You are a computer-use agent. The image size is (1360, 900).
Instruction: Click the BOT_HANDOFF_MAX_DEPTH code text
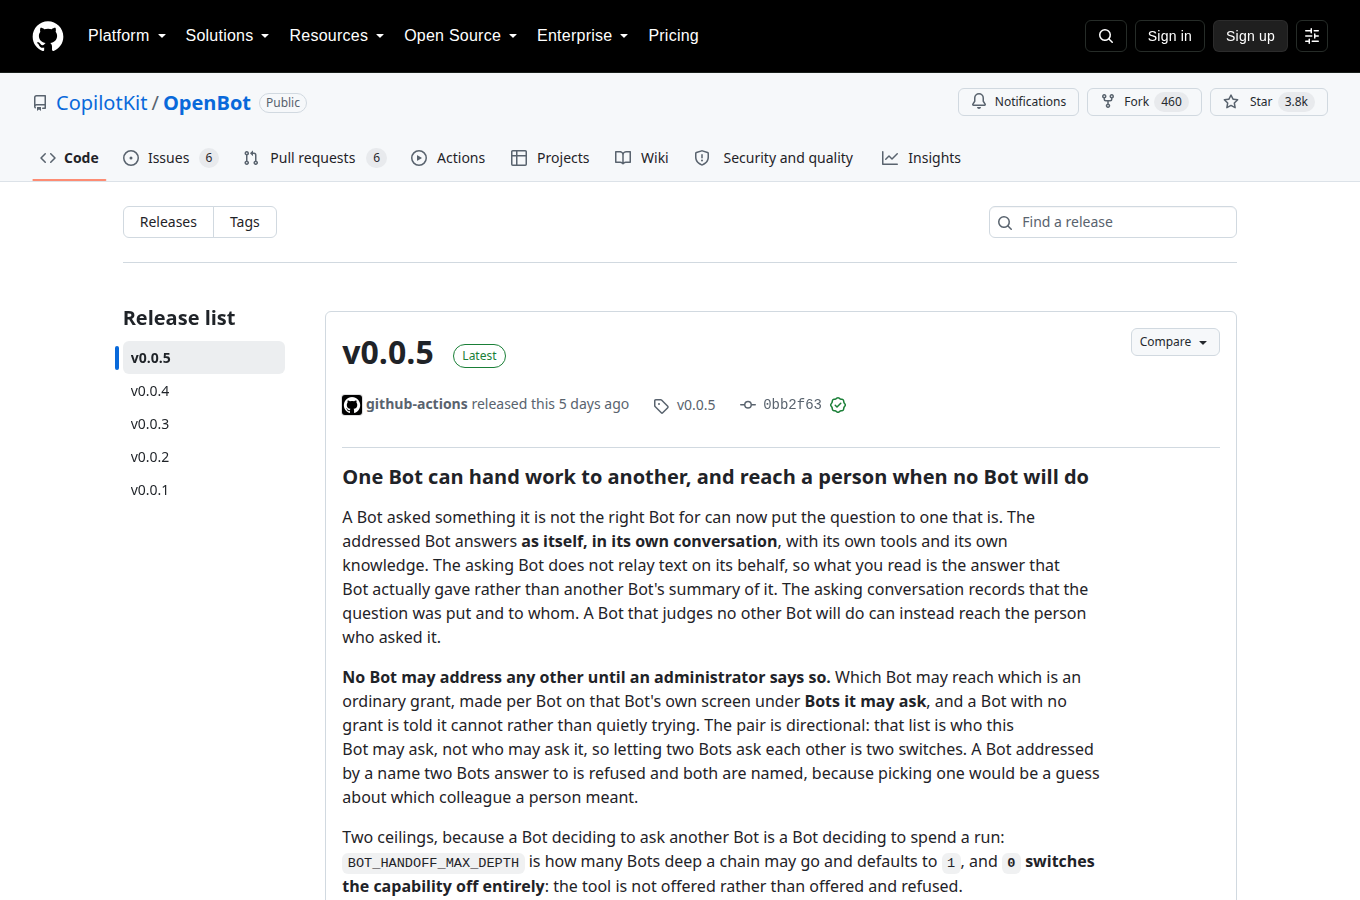433,863
